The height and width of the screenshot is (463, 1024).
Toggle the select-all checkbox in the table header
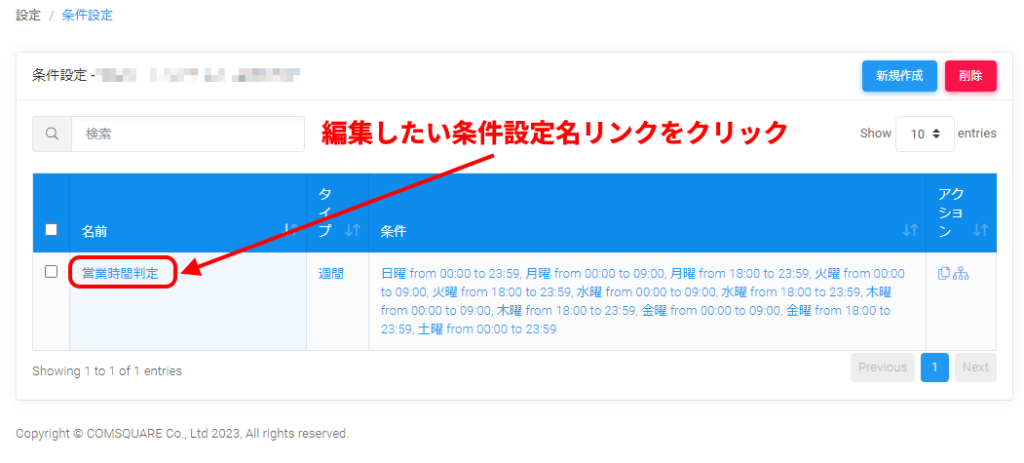pyautogui.click(x=51, y=230)
